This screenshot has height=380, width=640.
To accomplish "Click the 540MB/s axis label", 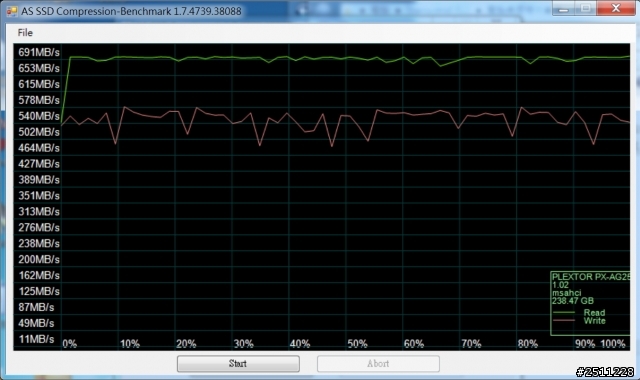I will [x=39, y=116].
